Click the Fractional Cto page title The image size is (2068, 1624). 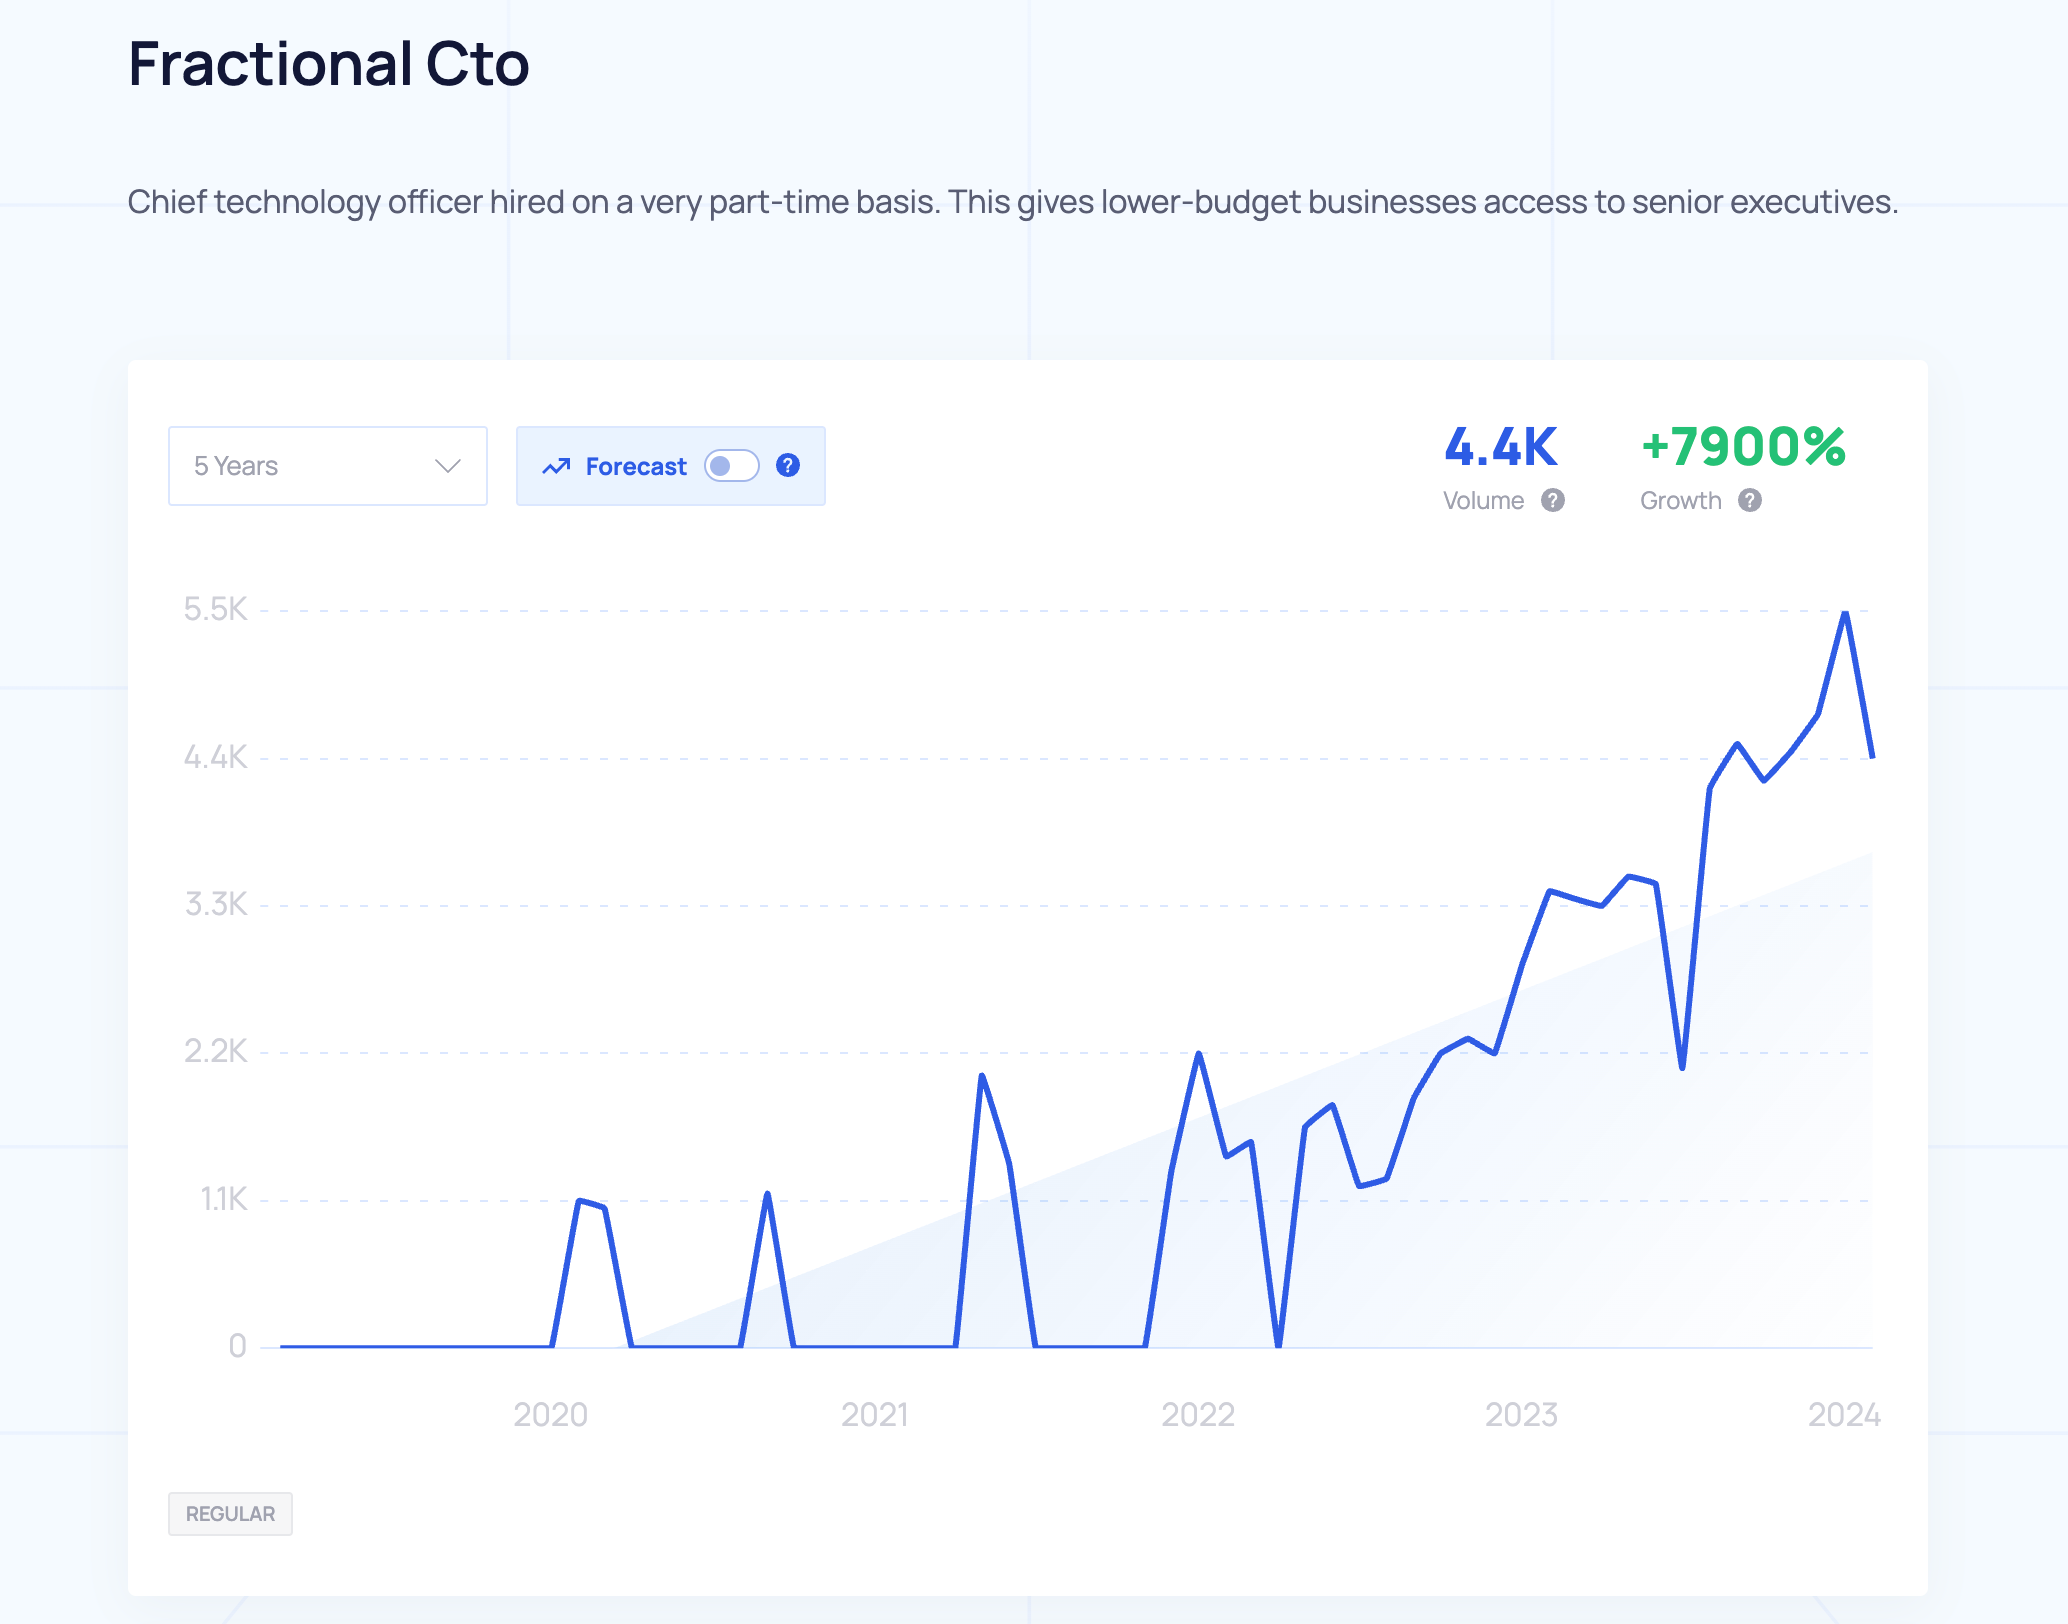(328, 64)
